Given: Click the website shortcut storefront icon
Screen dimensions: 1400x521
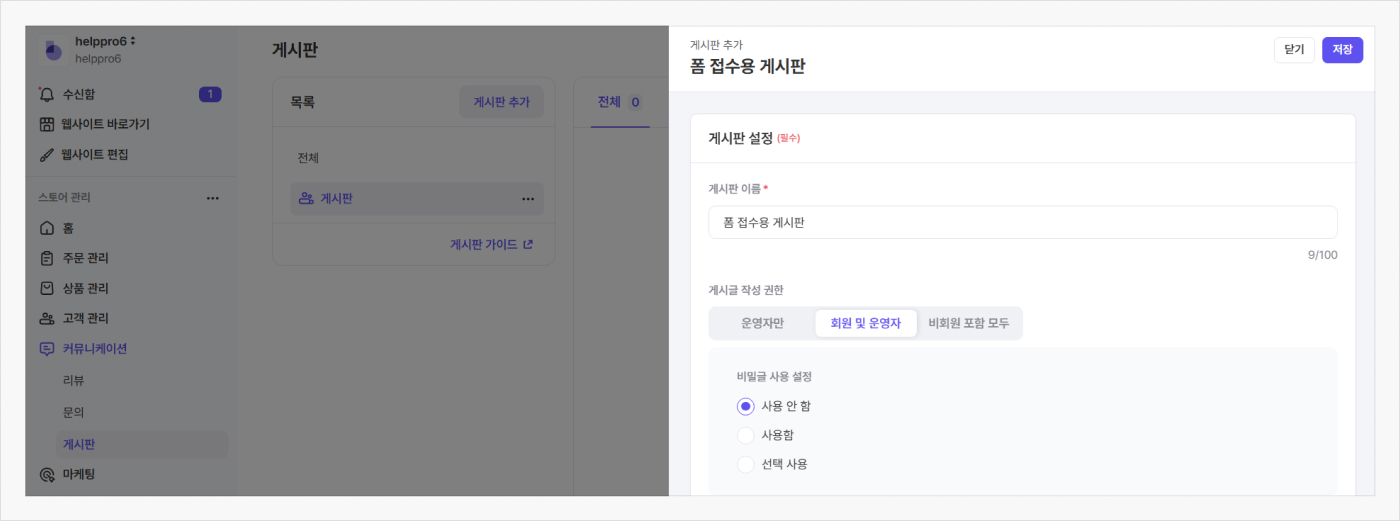Looking at the screenshot, I should pos(46,124).
